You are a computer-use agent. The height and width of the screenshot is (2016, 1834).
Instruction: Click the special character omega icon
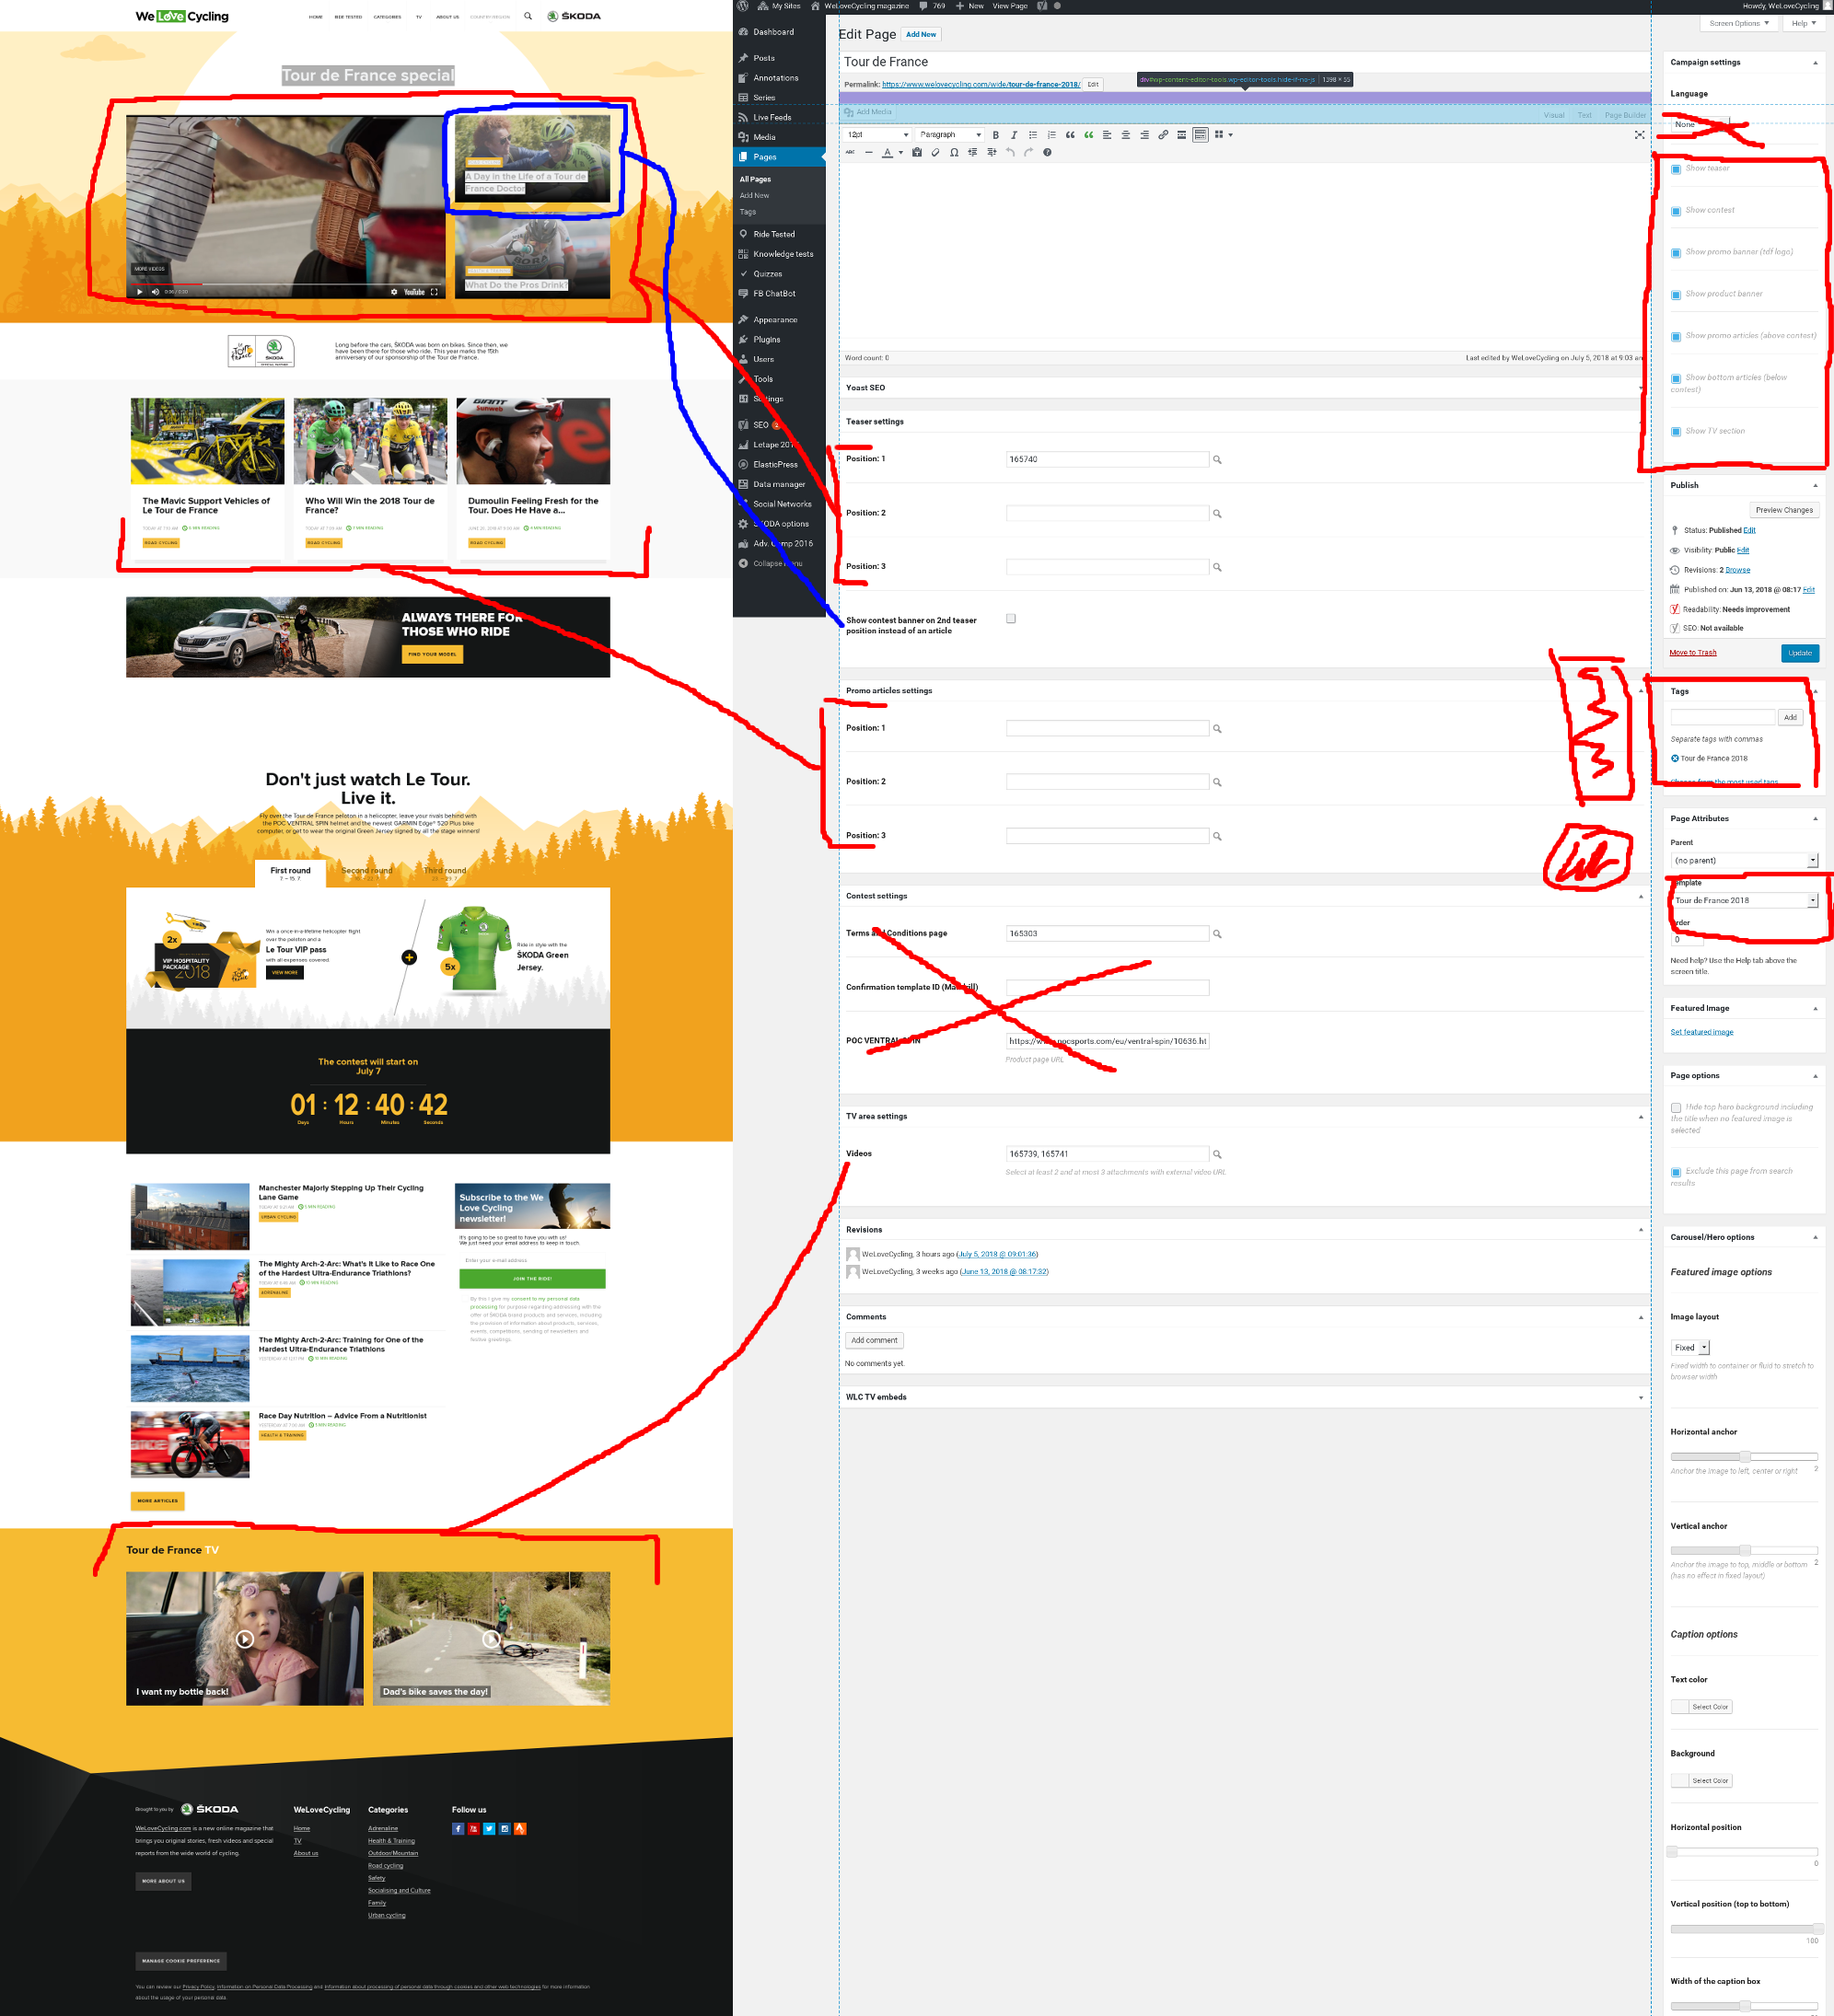click(954, 153)
